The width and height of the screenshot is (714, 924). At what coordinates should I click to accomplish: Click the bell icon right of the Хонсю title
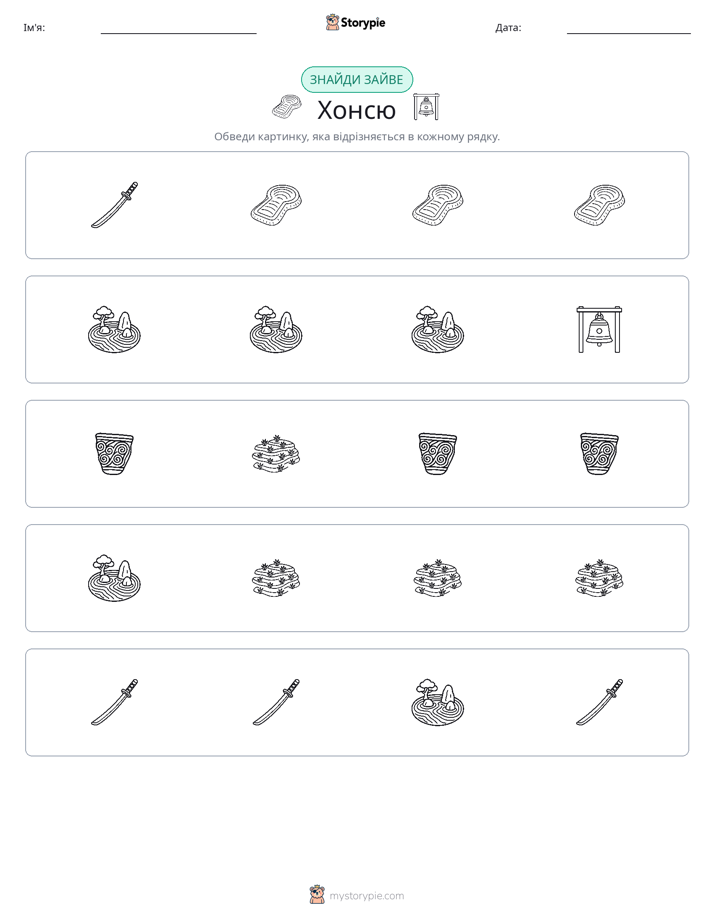[426, 107]
